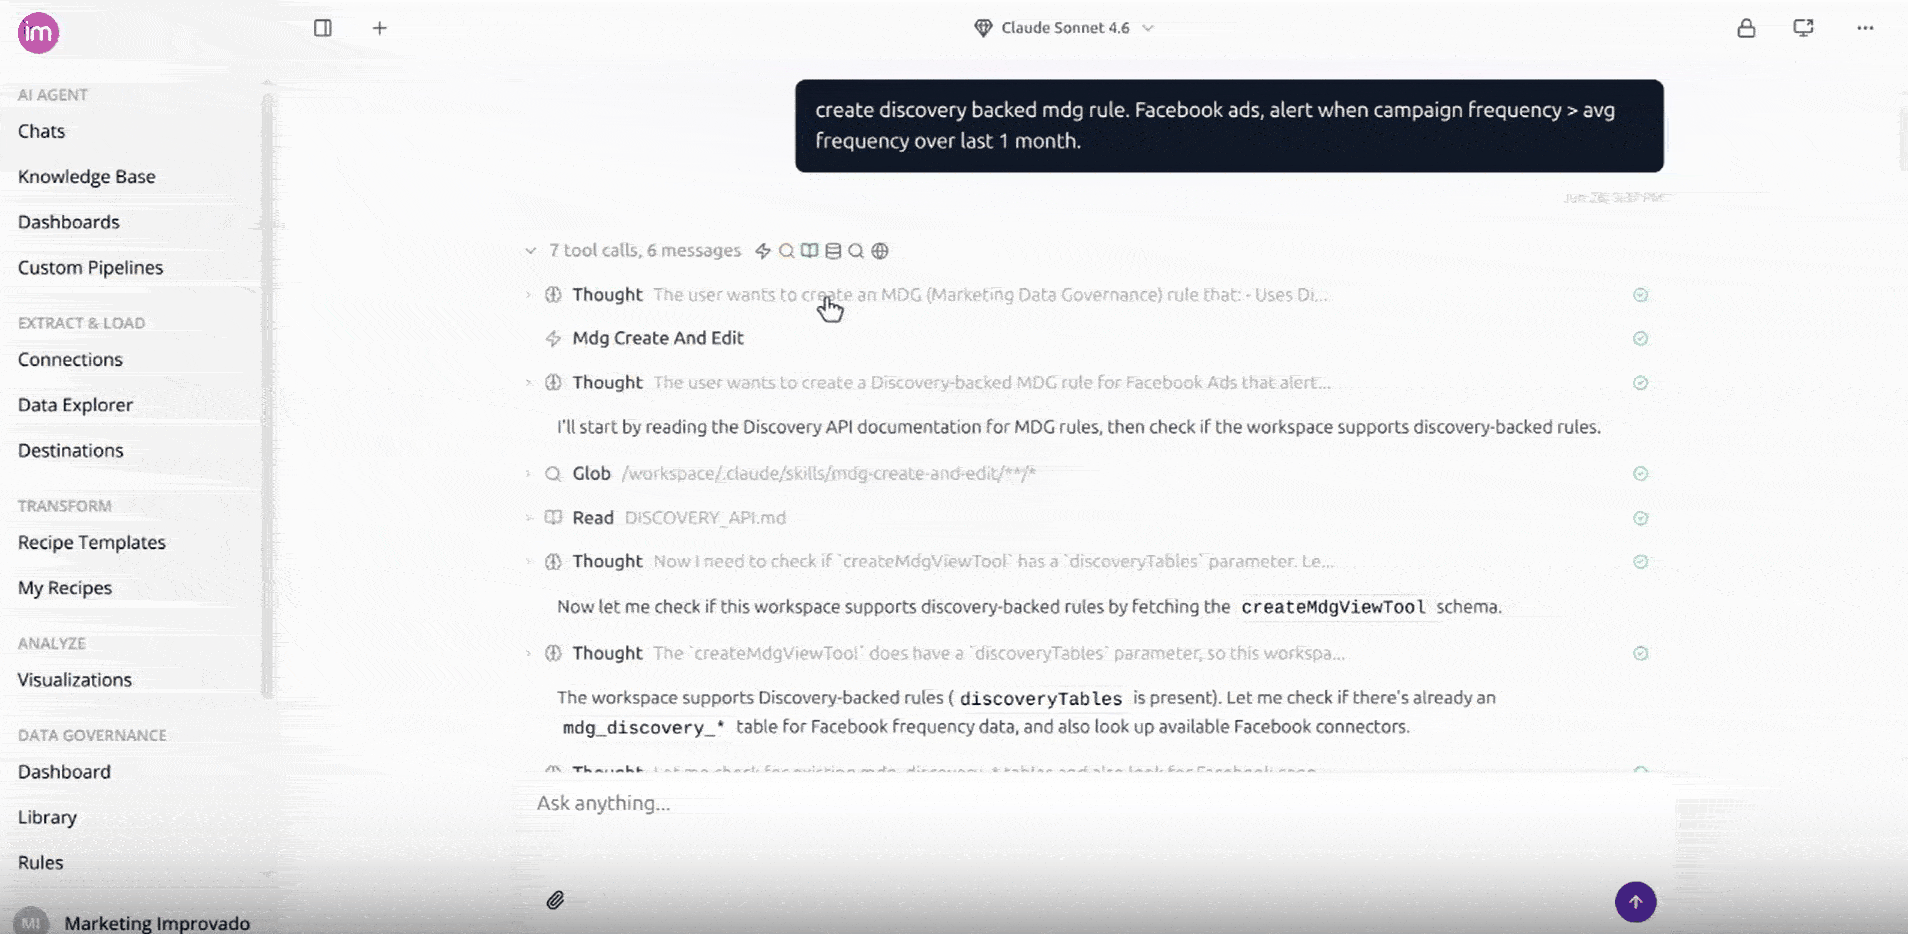Screen dimensions: 1908x934
Task: Expand the Thought about createMdgViewTool parameter check
Action: click(x=528, y=562)
